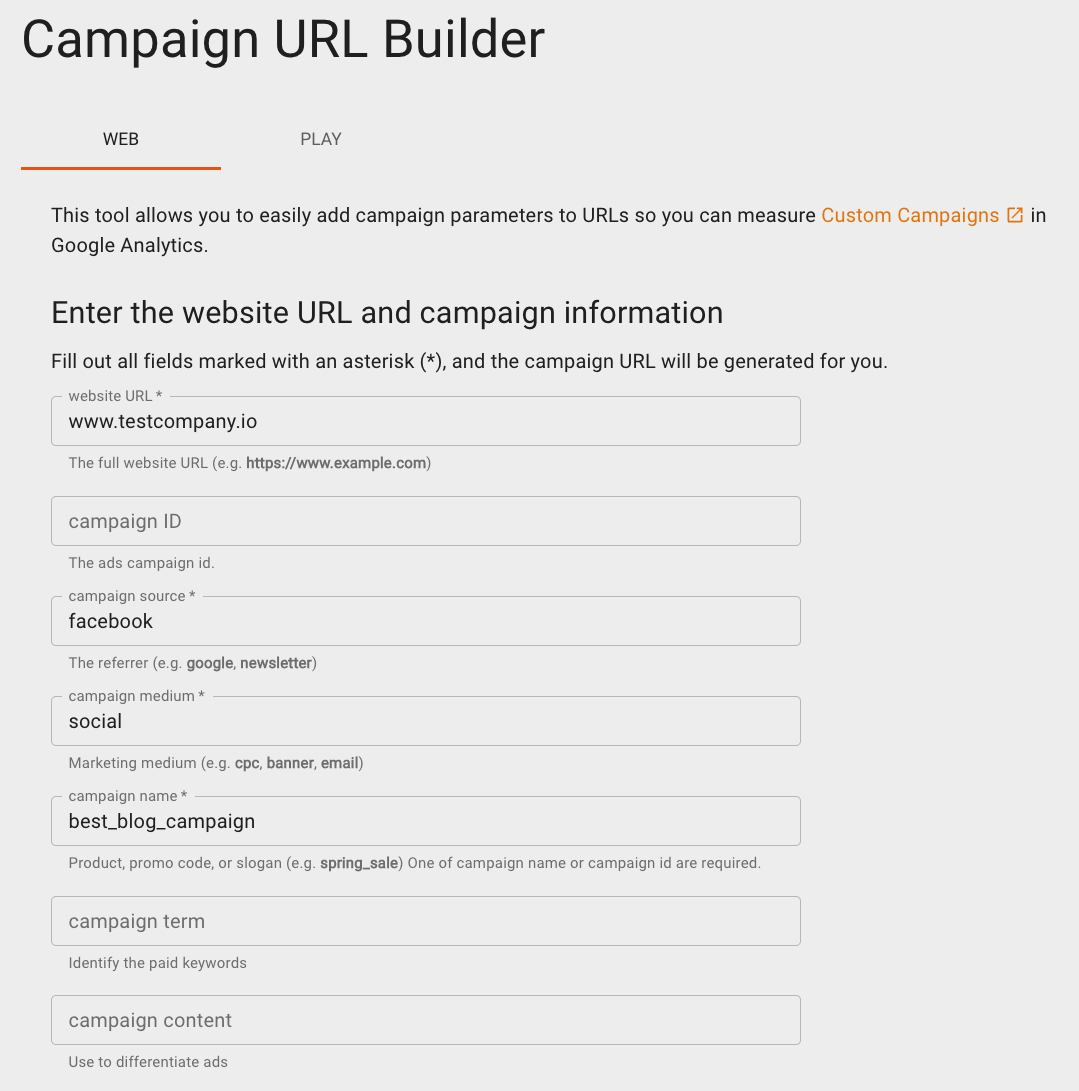
Task: Click the 'campaign source *' floating label
Action: tap(131, 596)
